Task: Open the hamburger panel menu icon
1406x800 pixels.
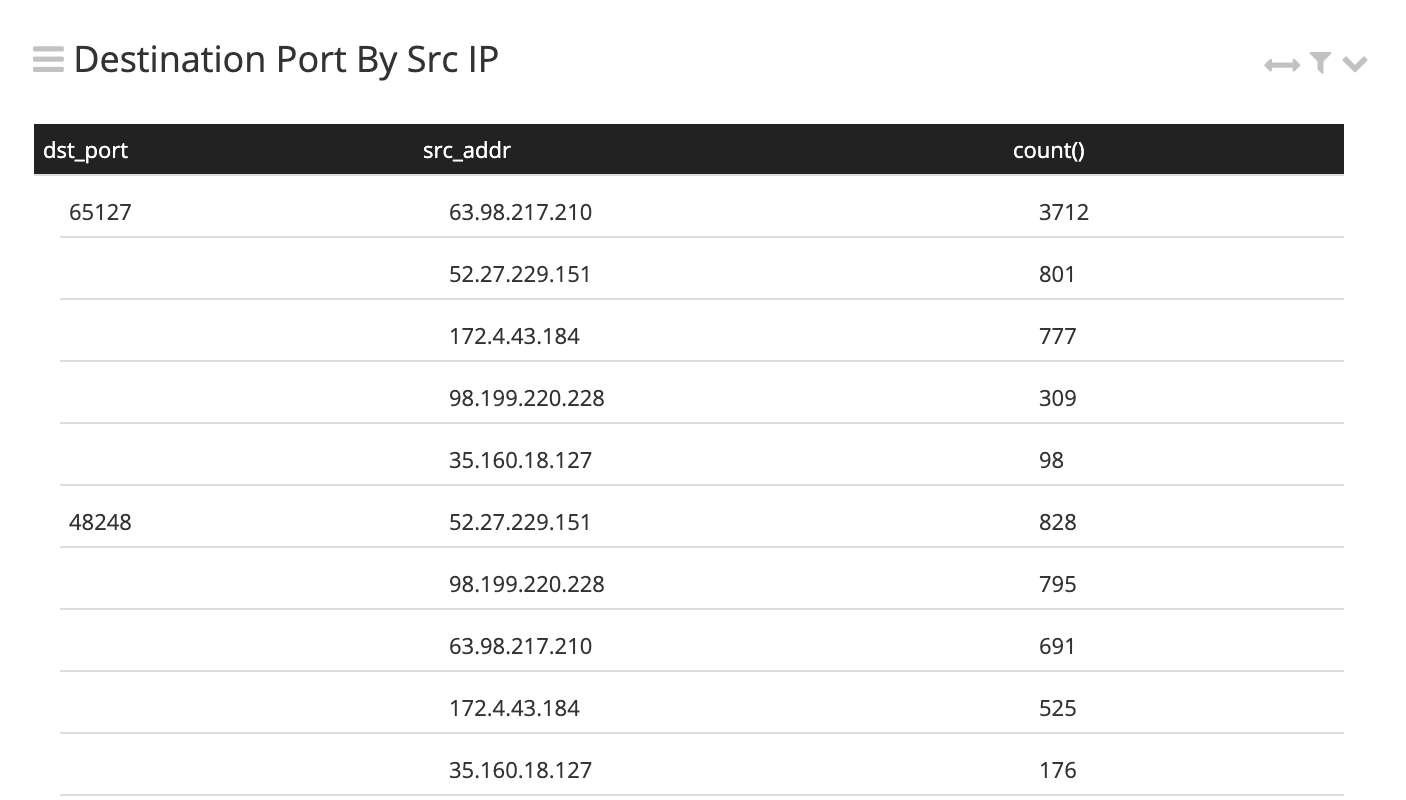Action: pos(48,60)
